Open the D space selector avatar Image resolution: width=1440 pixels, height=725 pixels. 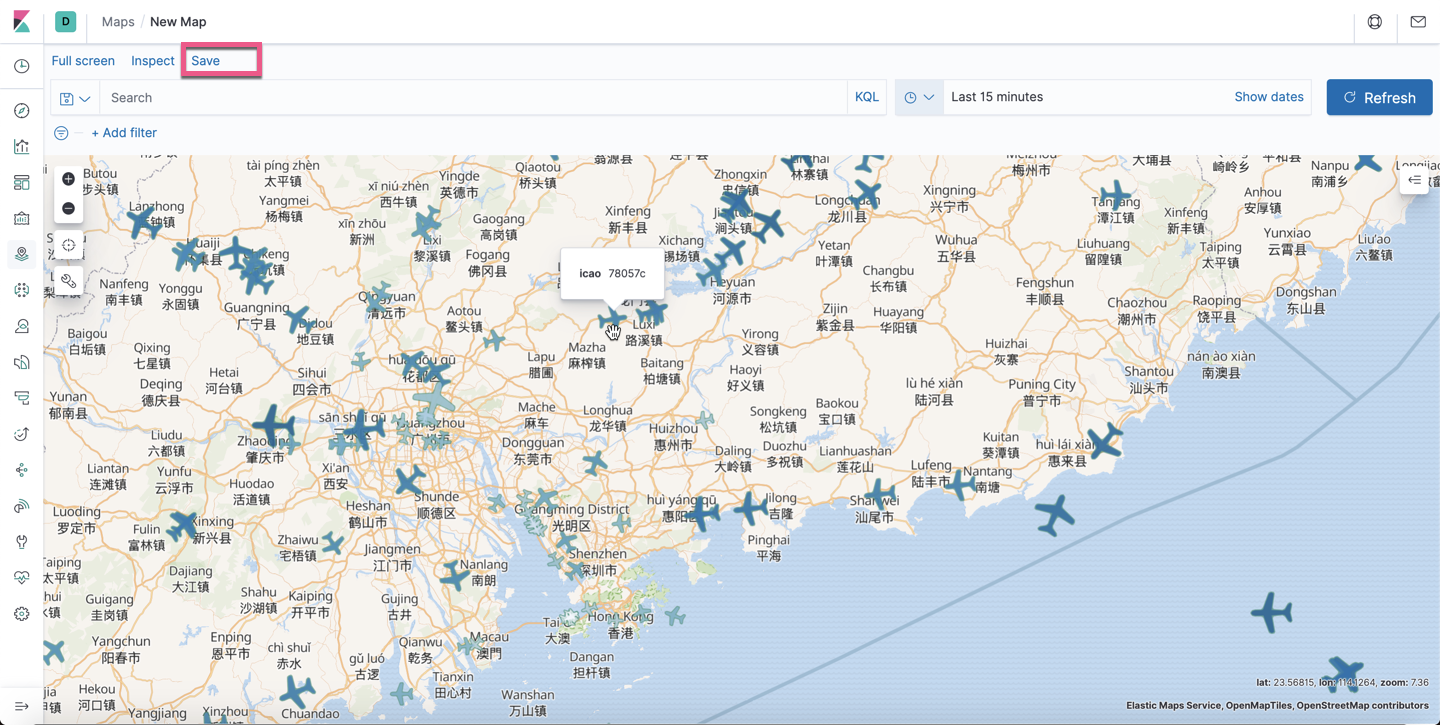(x=65, y=21)
